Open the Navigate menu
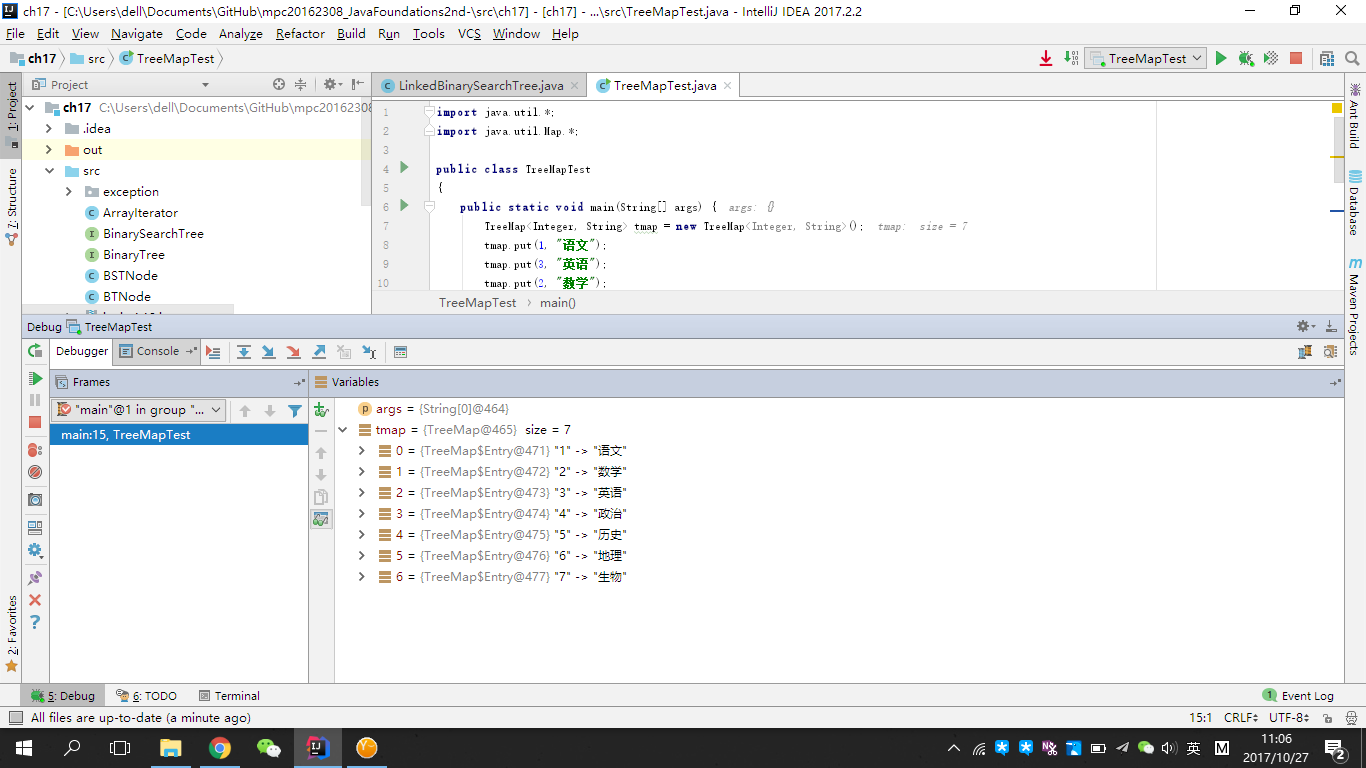1366x768 pixels. click(136, 33)
